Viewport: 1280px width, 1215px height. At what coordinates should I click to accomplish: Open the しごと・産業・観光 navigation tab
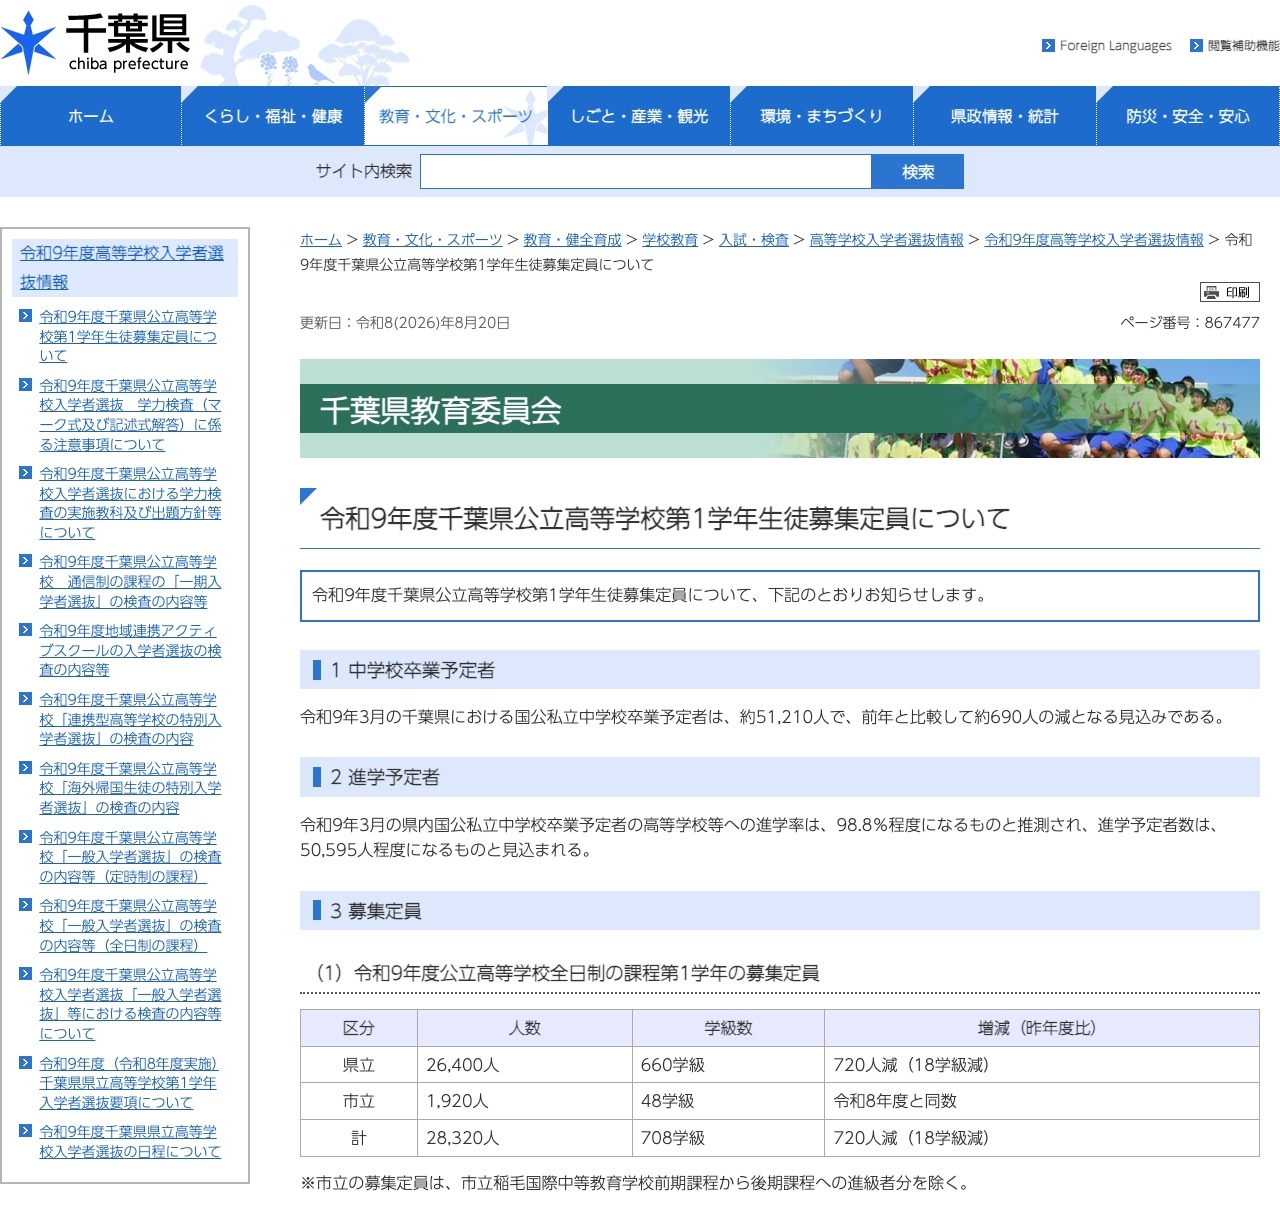639,116
